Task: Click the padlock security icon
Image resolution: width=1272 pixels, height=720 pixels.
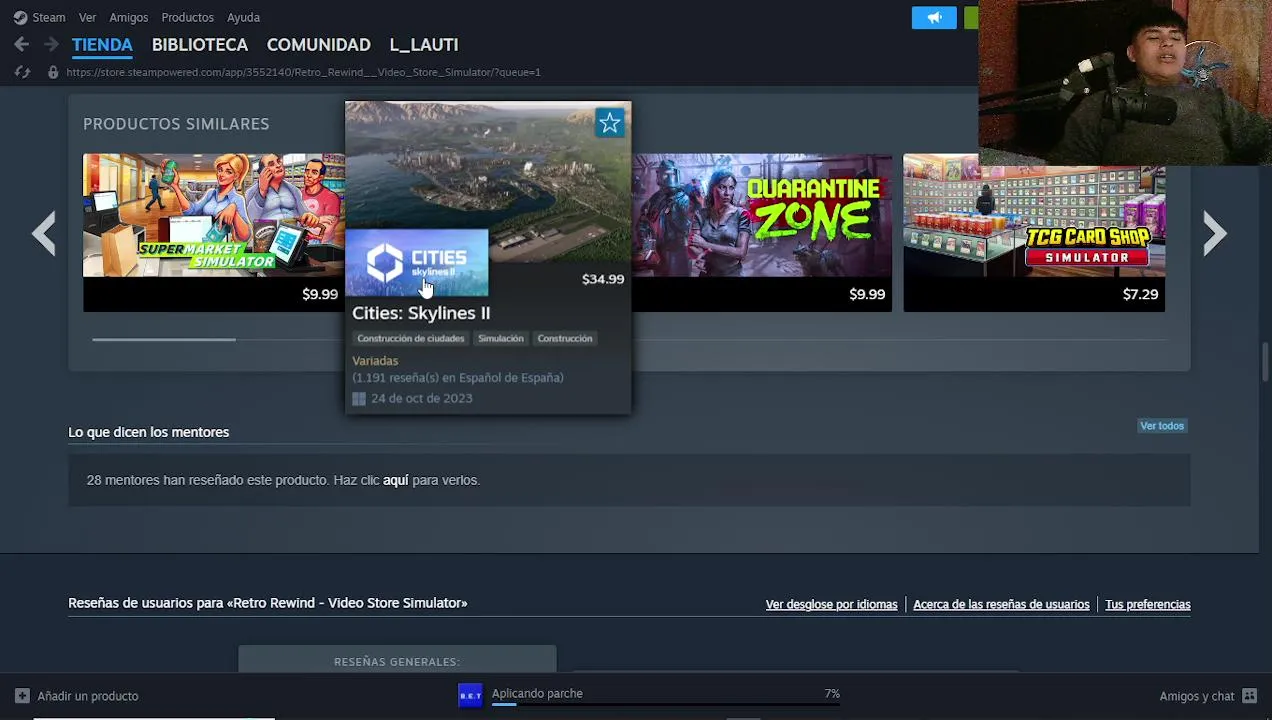Action: point(53,72)
